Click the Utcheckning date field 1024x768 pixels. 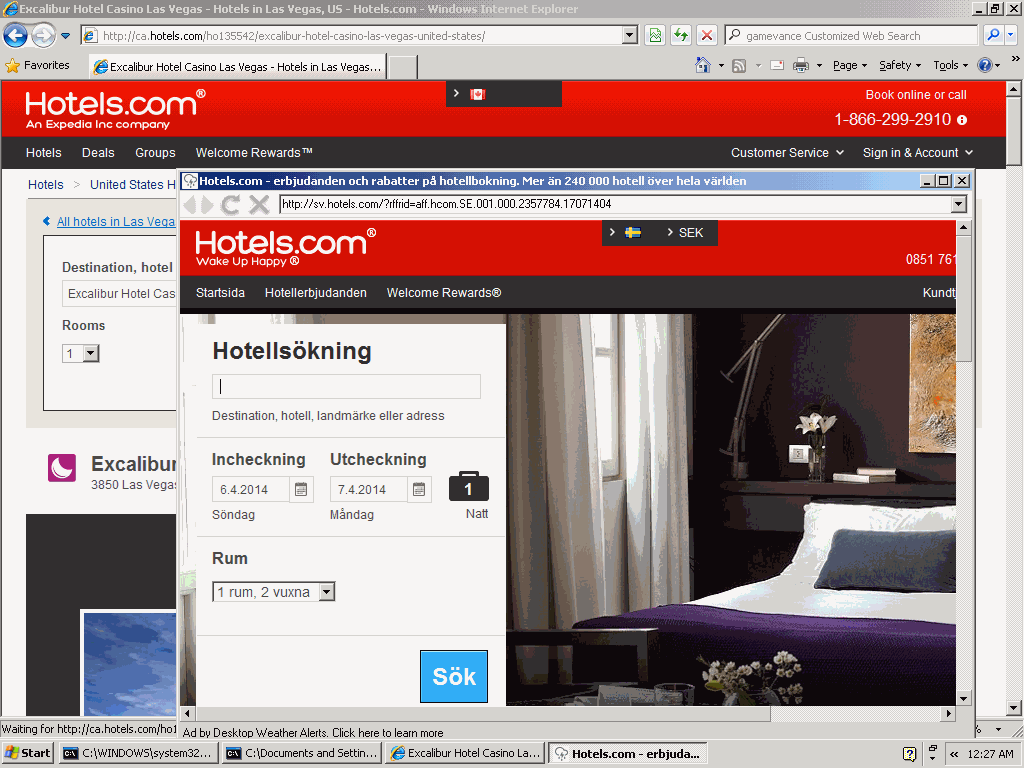[x=368, y=489]
